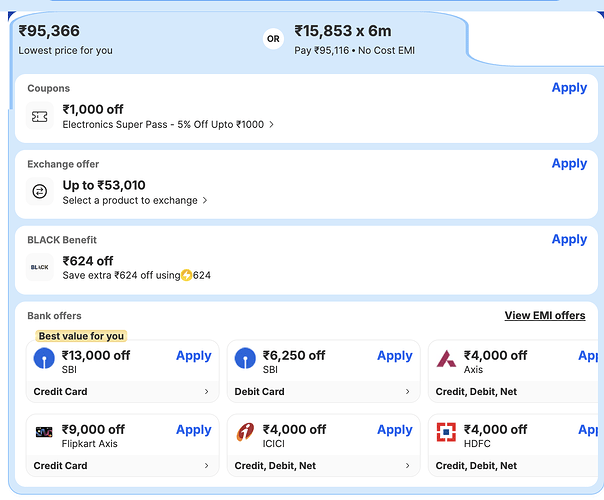Apply the BLACK benefit ₹624 off

coord(569,239)
